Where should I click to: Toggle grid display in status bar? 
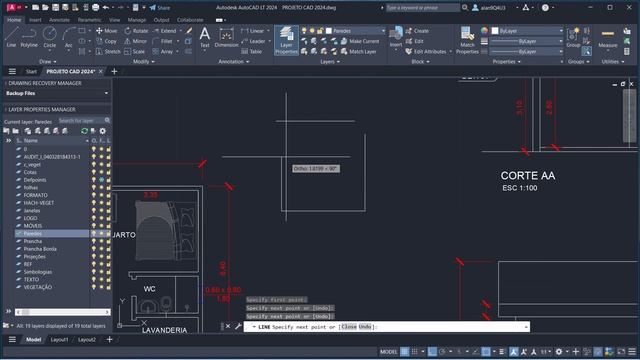point(404,351)
